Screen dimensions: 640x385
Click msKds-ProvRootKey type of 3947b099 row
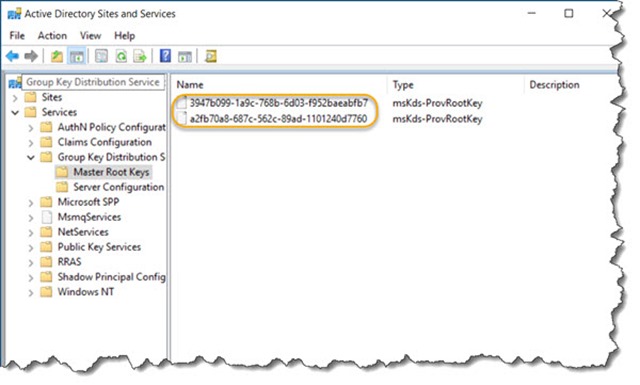coord(437,103)
